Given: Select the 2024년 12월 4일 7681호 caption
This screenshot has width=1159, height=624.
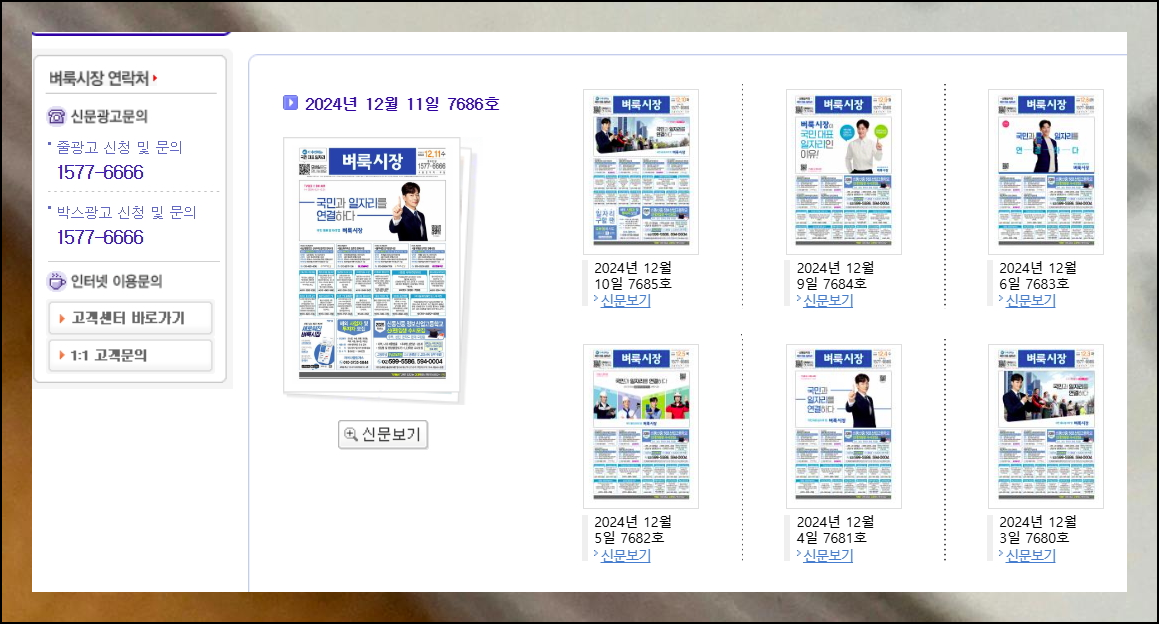Looking at the screenshot, I should (x=835, y=530).
